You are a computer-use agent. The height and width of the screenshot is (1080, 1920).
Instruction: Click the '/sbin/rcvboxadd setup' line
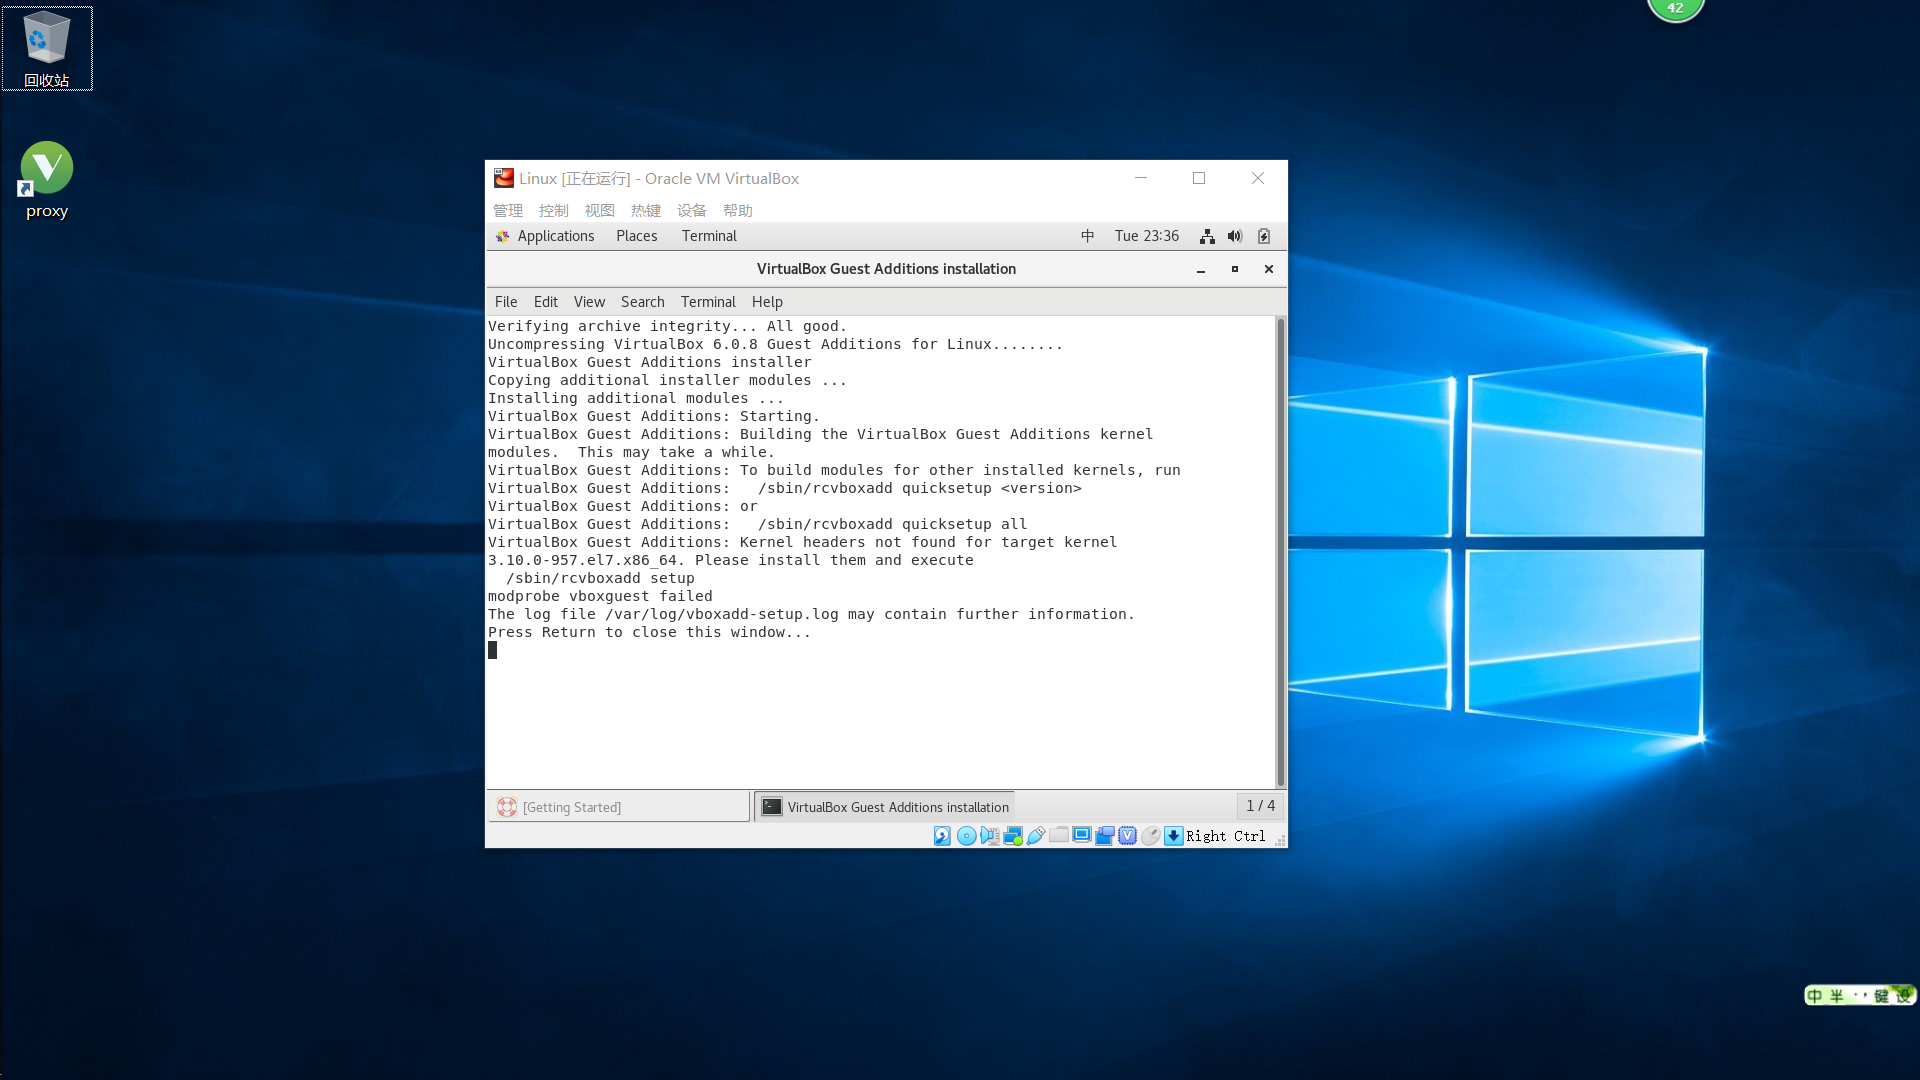coord(600,578)
